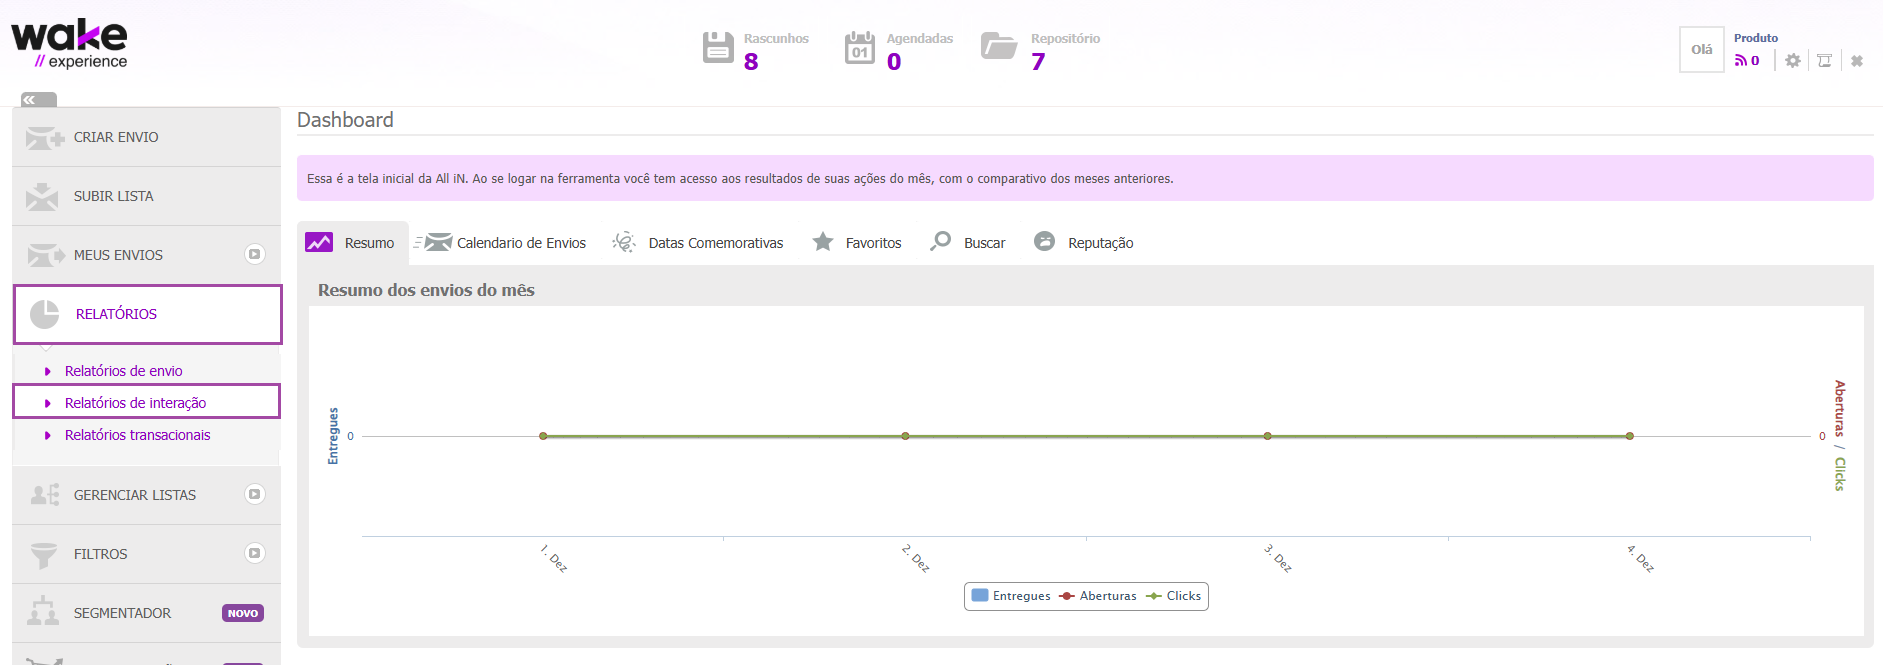This screenshot has height=665, width=1883.
Task: Open the GERENCIAR LISTAS menu
Action: click(x=146, y=495)
